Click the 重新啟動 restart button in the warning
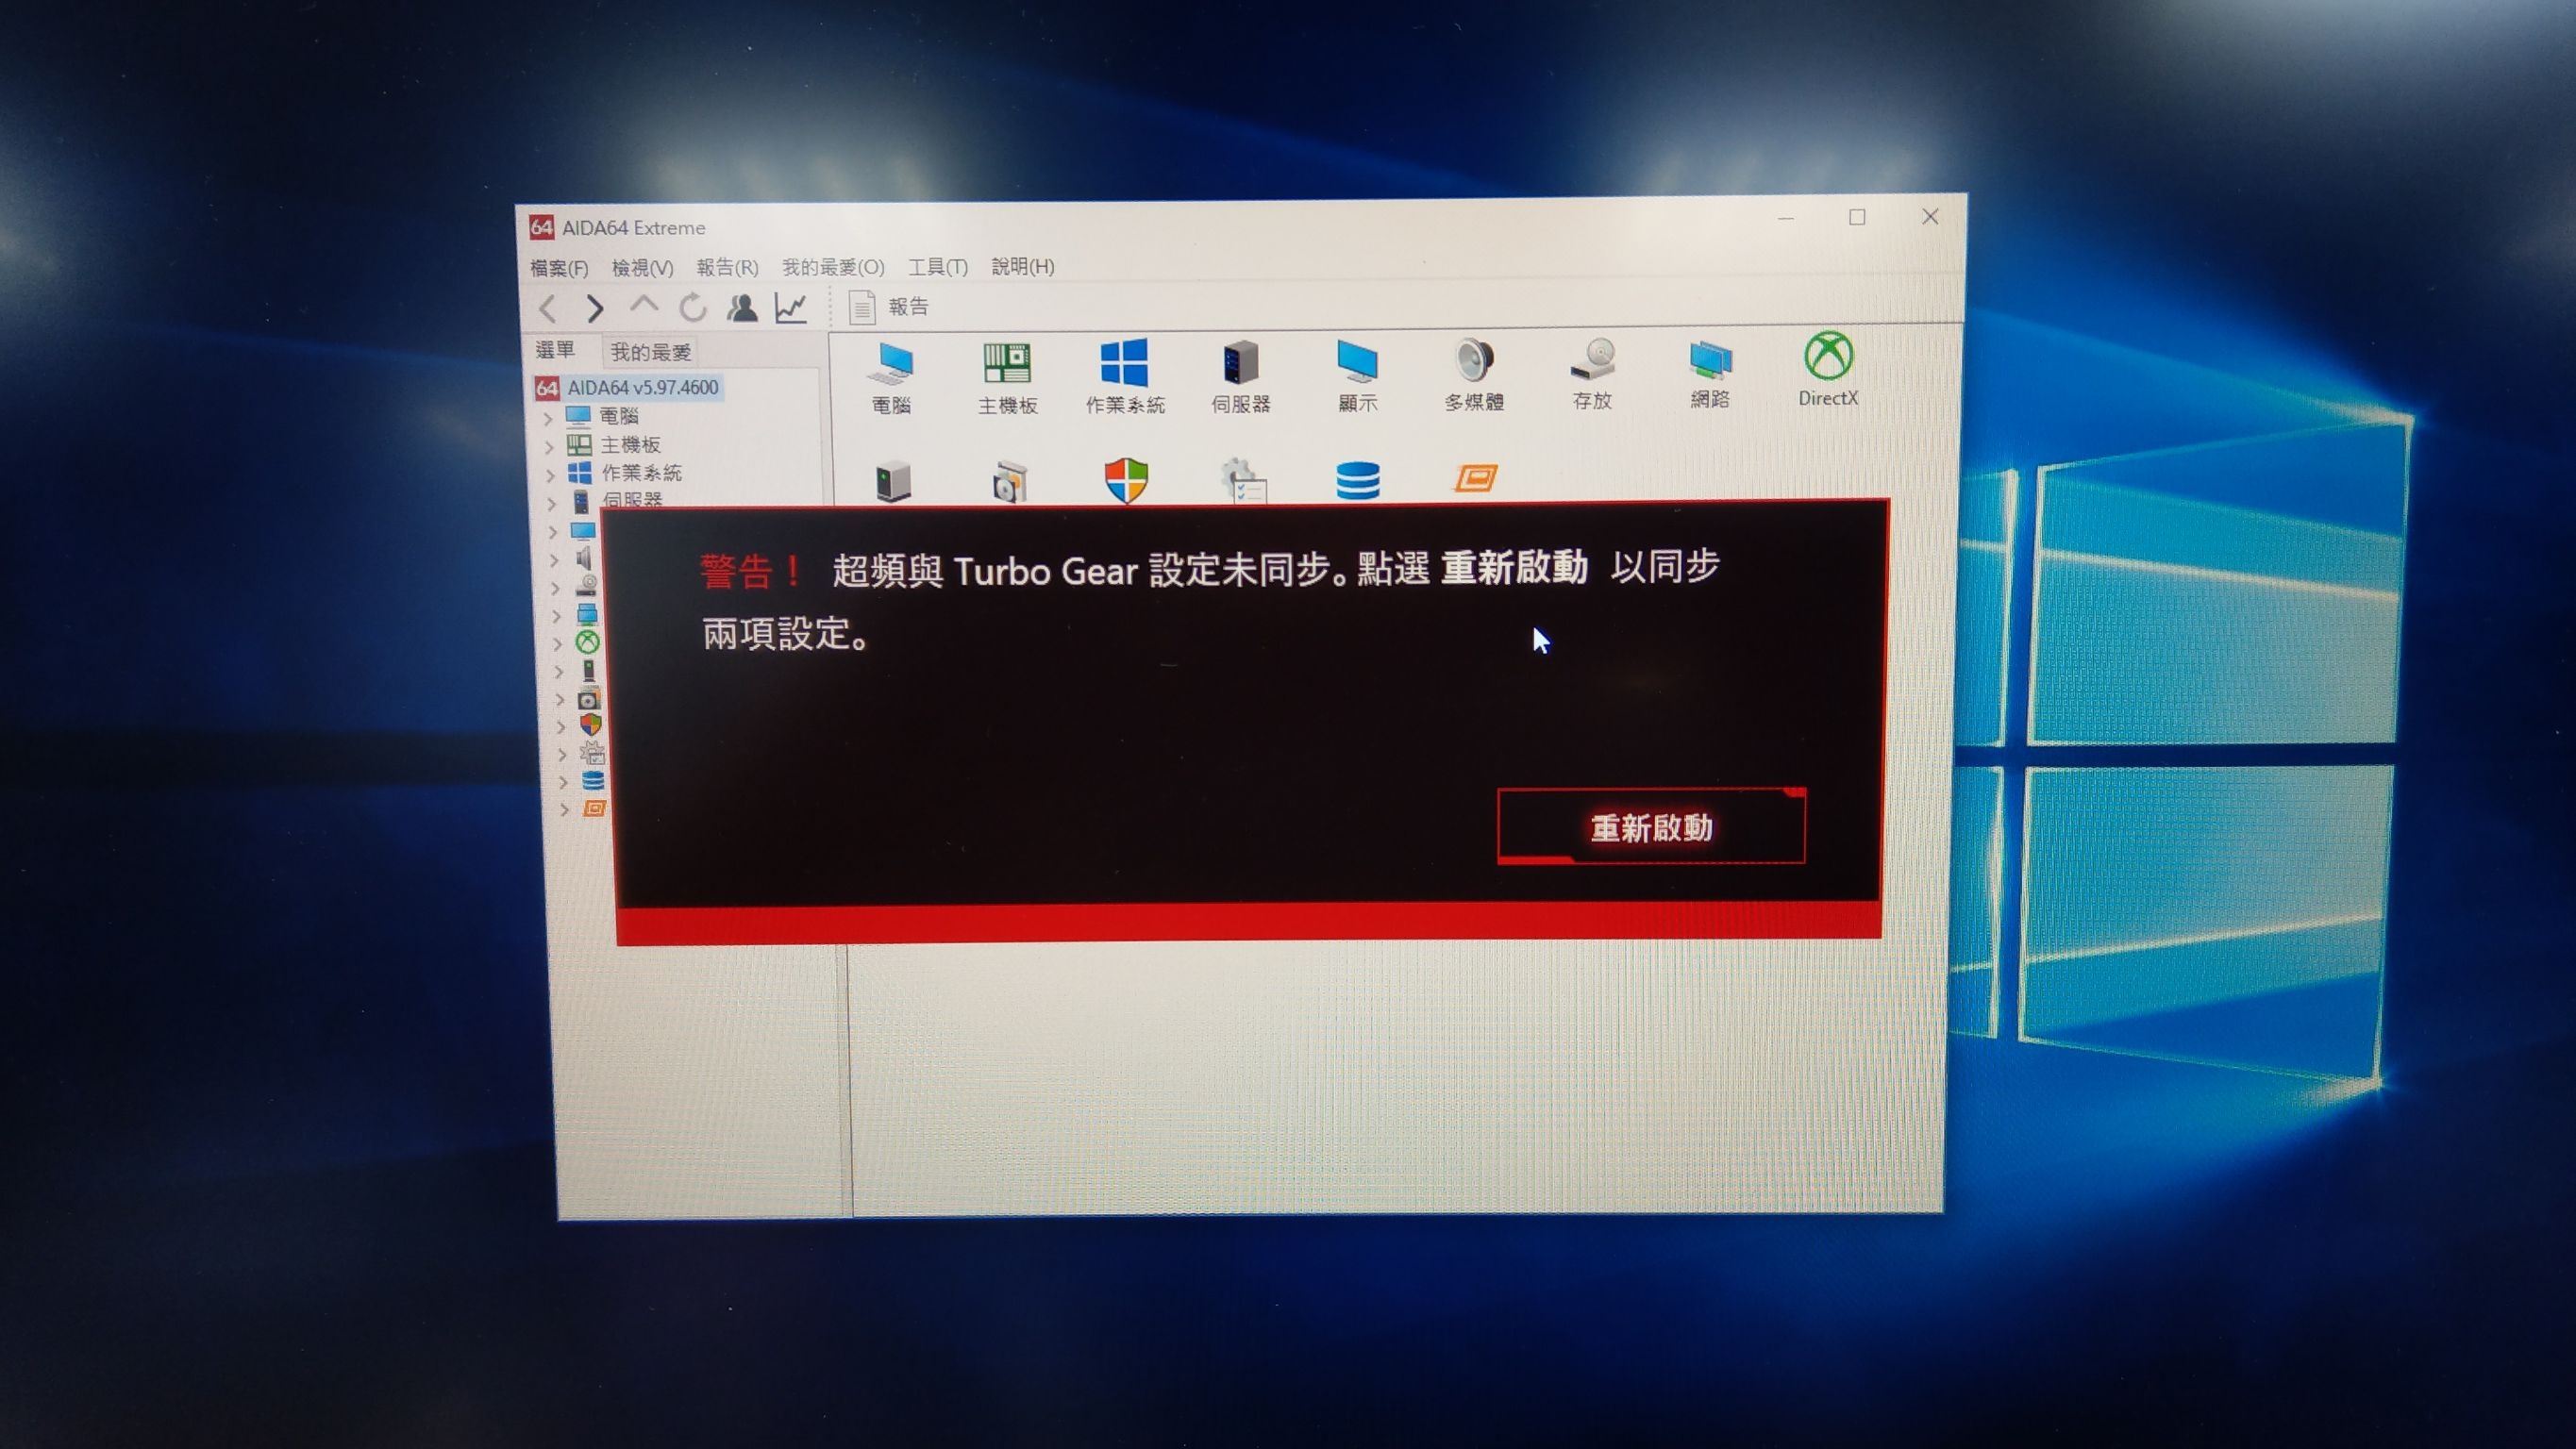Image resolution: width=2576 pixels, height=1449 pixels. (1651, 827)
